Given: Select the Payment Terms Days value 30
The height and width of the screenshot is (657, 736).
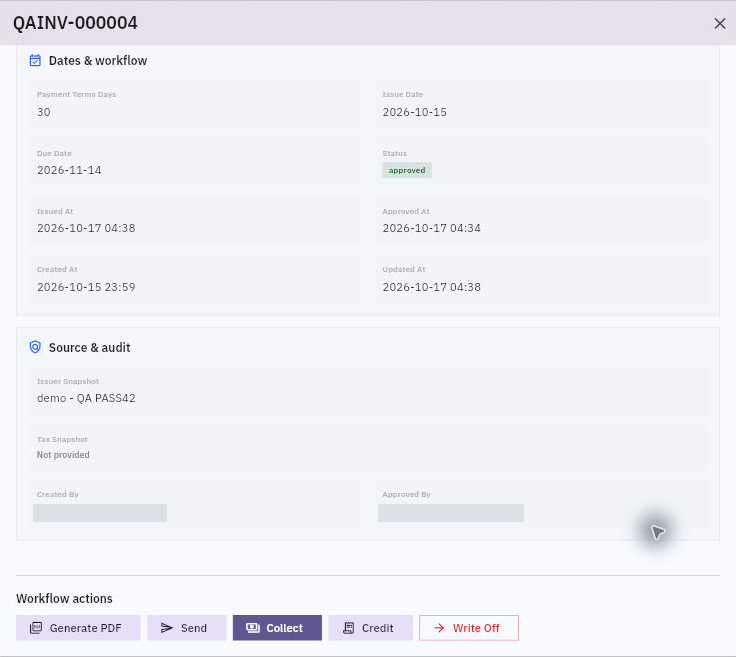Looking at the screenshot, I should (44, 112).
